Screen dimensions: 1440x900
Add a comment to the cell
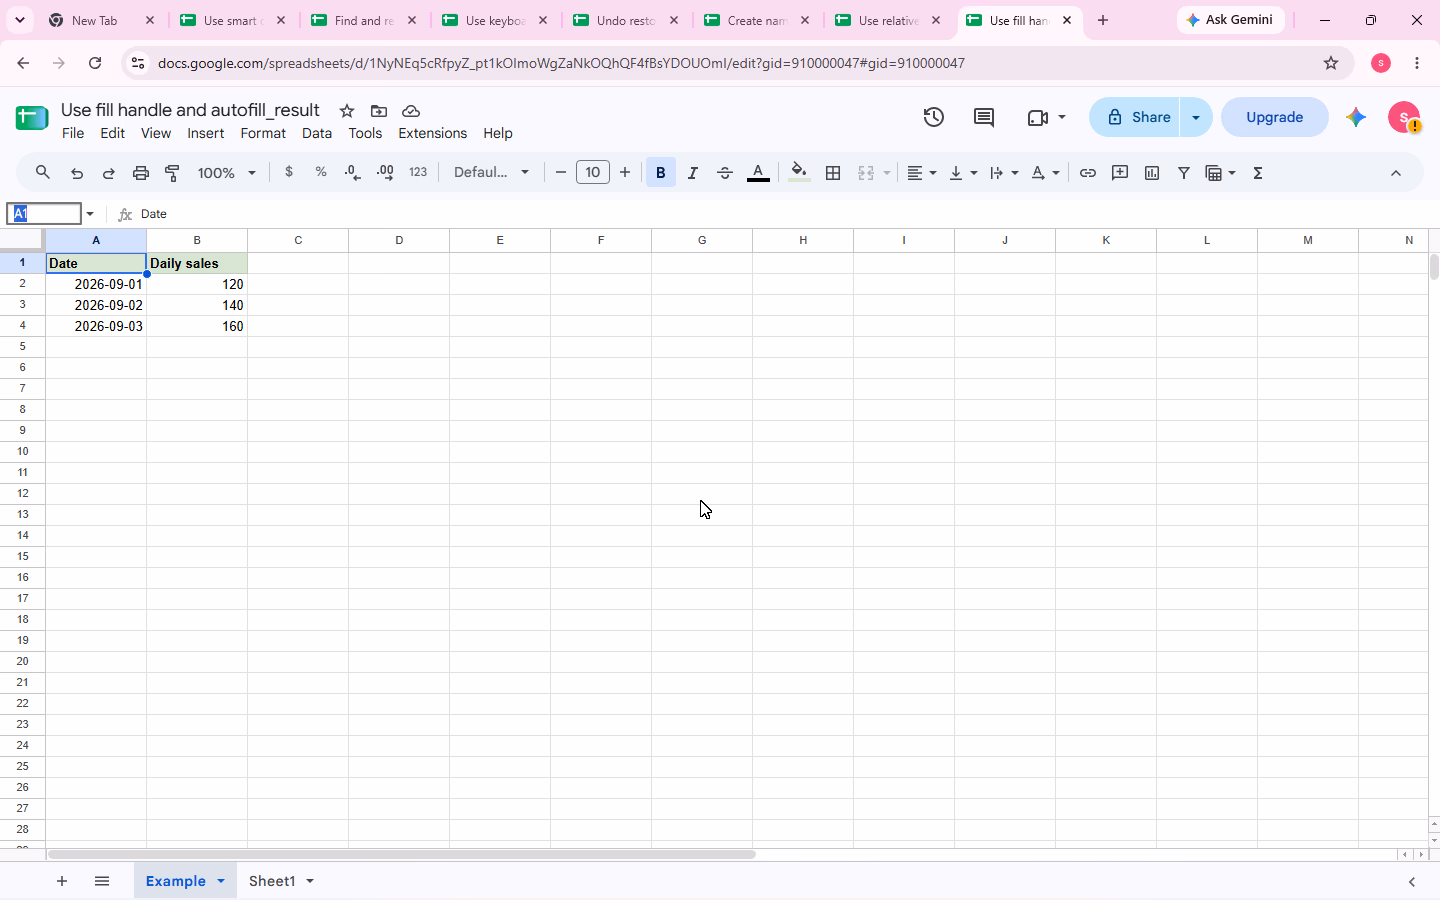pyautogui.click(x=1120, y=173)
